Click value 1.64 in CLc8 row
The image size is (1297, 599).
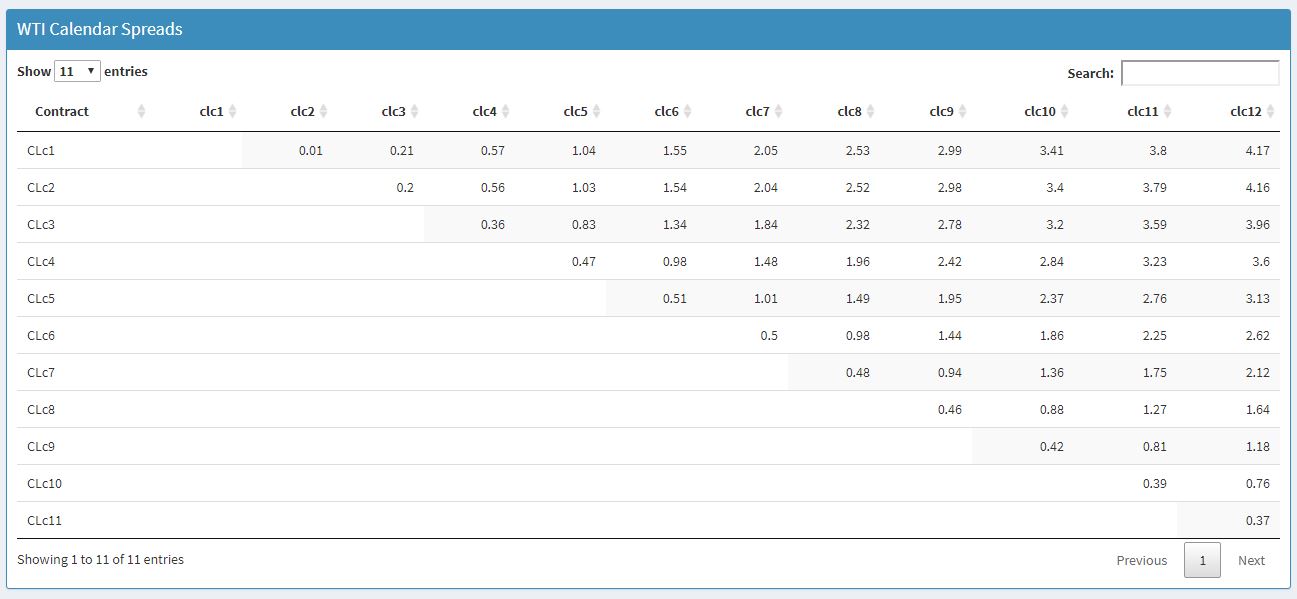coord(1258,409)
